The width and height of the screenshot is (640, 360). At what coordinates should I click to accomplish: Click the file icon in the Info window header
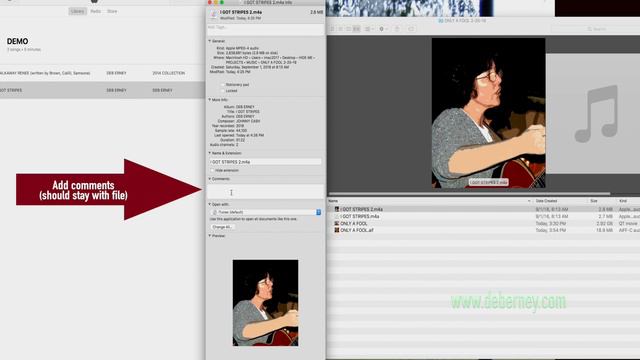213,15
